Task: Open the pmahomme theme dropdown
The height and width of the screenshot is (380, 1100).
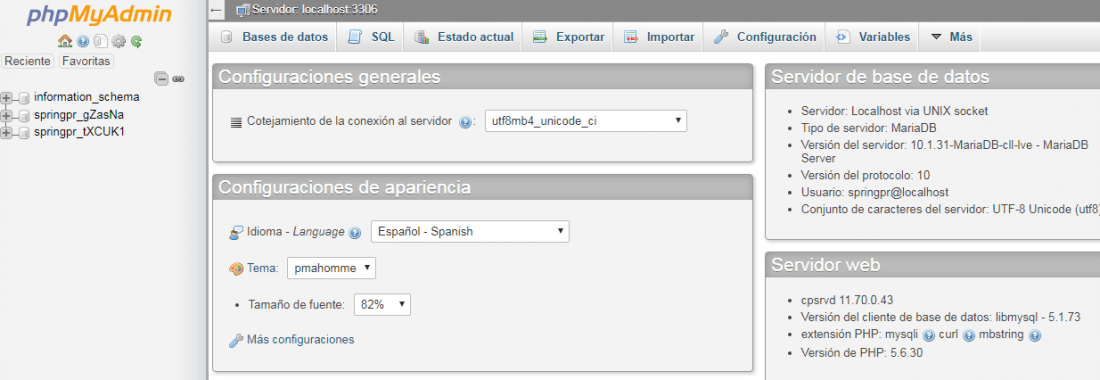Action: [332, 268]
